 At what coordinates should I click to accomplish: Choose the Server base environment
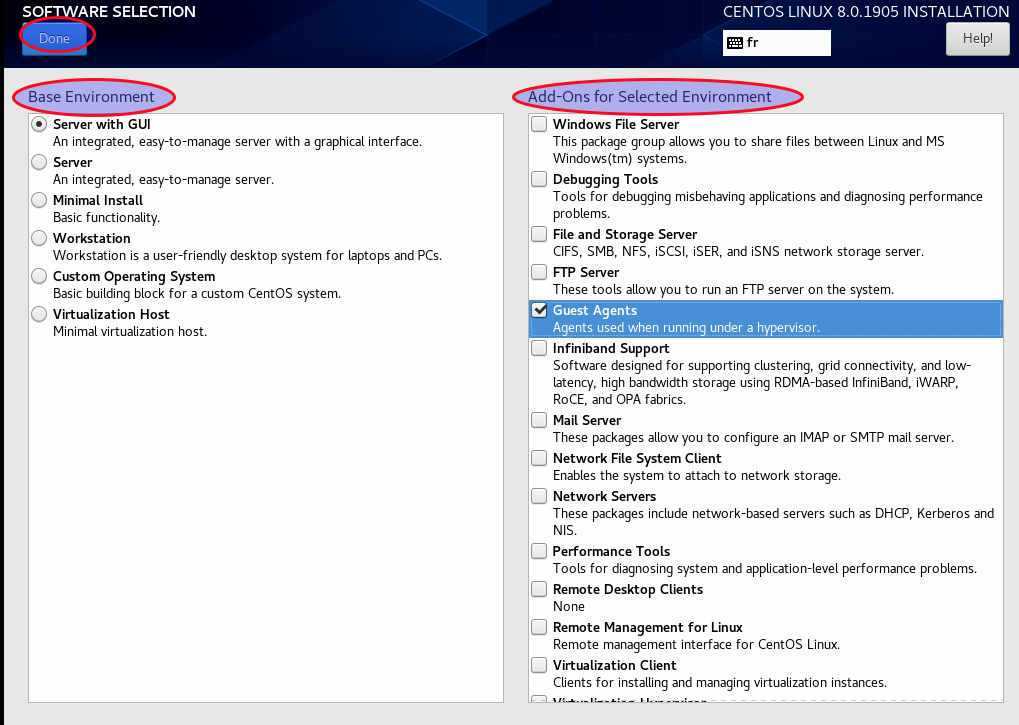[x=39, y=162]
